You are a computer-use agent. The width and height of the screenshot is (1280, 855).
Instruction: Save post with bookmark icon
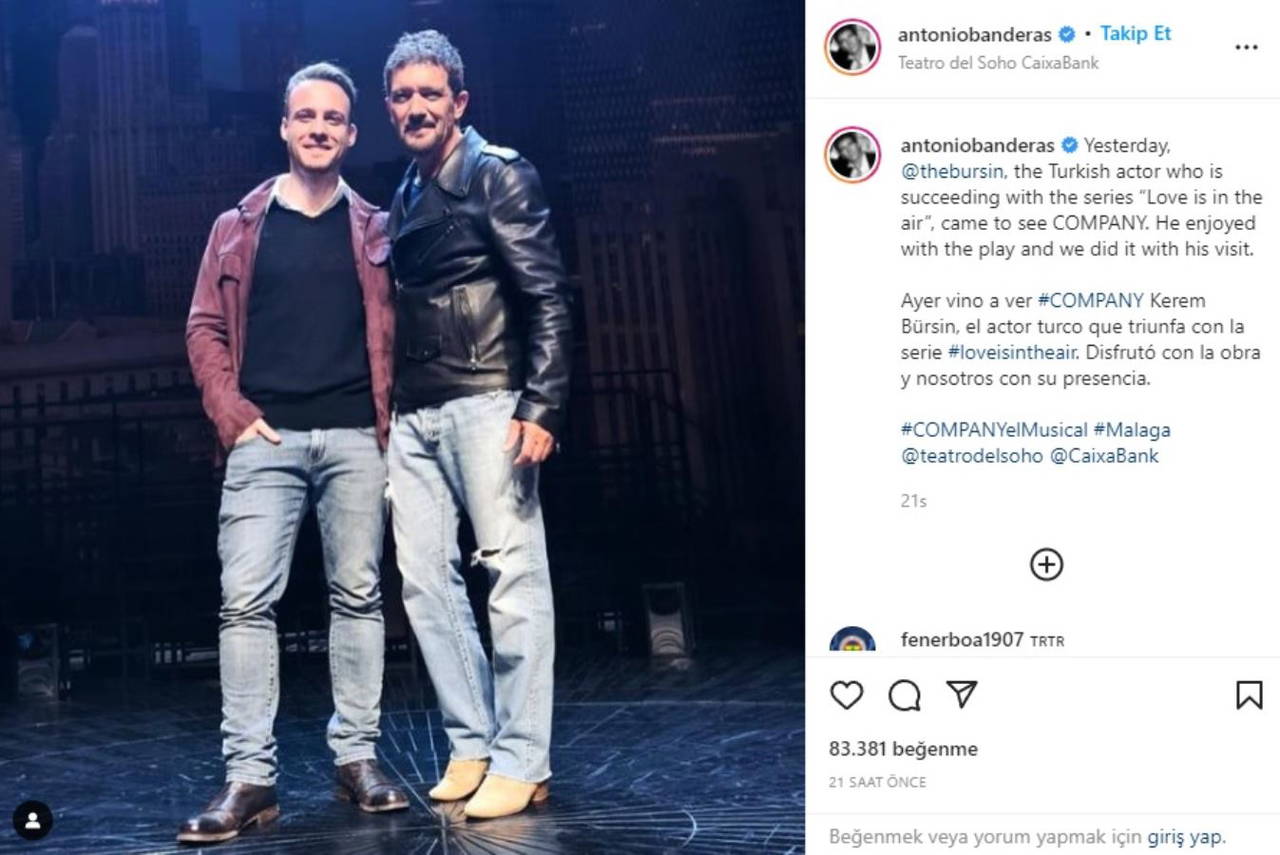click(x=1249, y=695)
